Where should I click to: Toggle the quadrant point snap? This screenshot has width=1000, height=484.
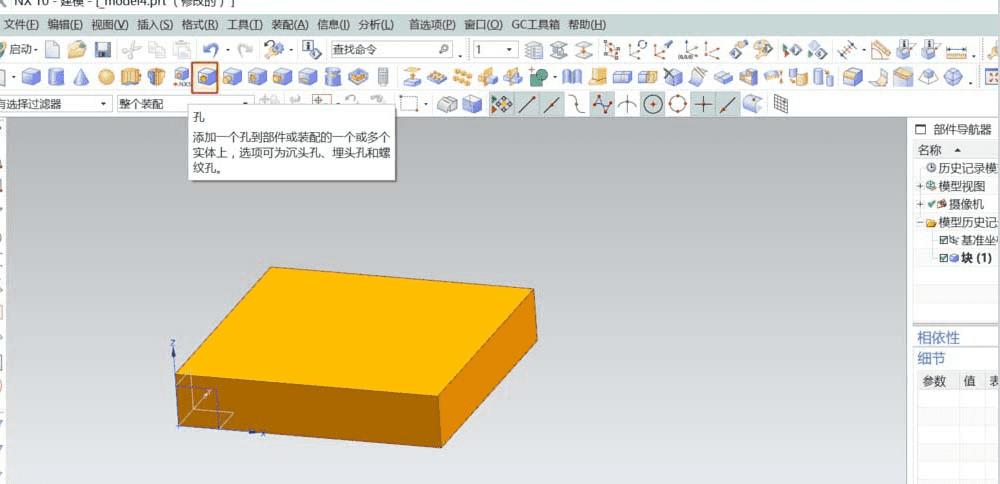coord(677,104)
